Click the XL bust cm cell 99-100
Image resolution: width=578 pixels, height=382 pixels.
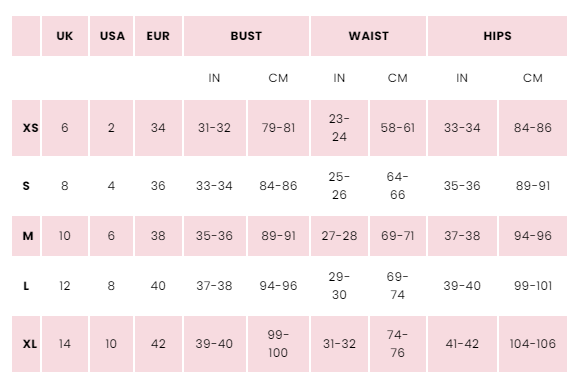coord(278,344)
